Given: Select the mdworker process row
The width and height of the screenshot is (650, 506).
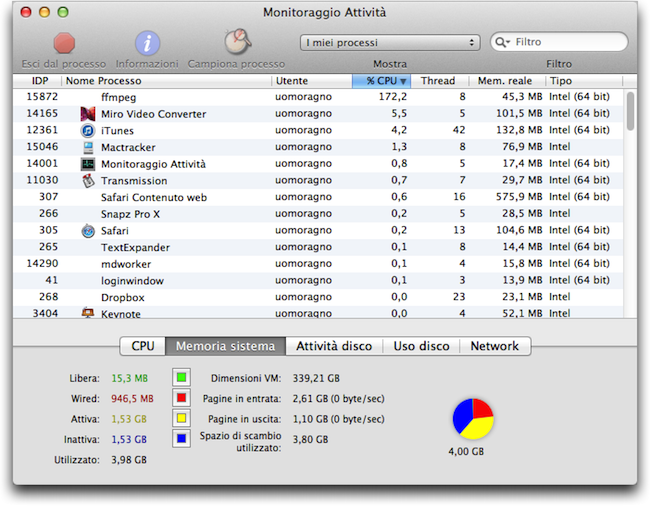Looking at the screenshot, I should [318, 264].
